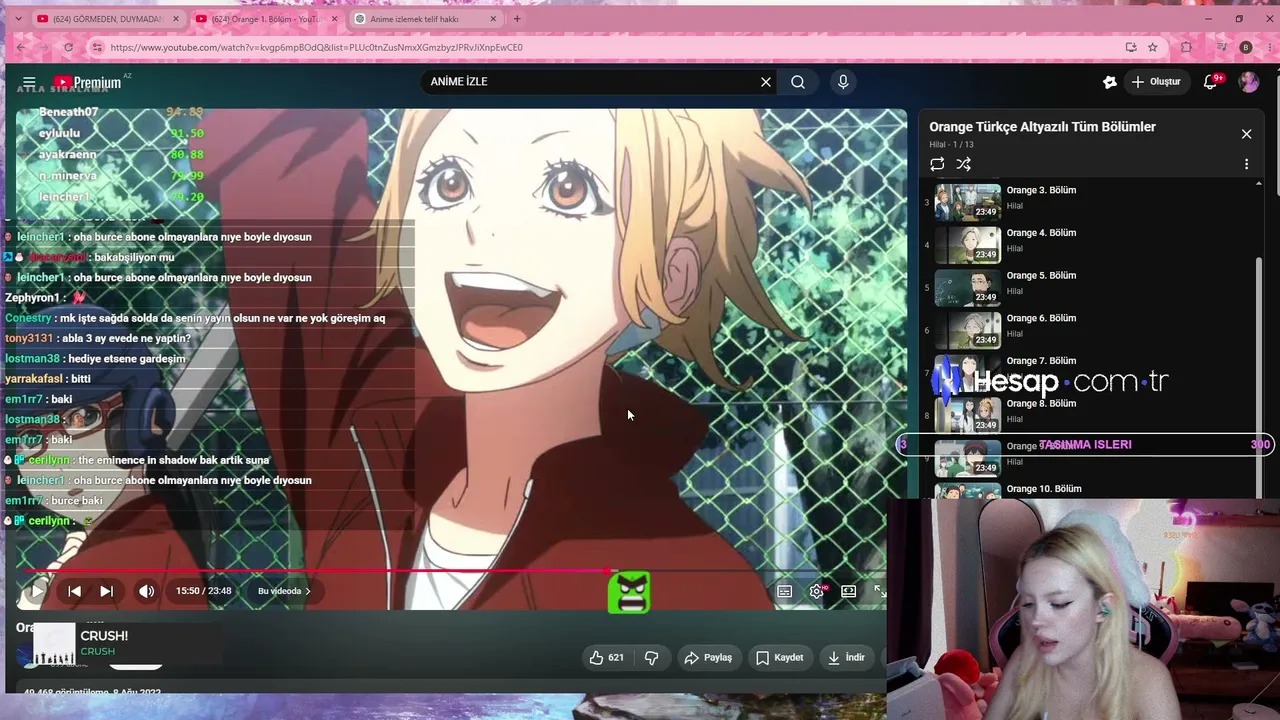Open the account avatar menu

click(x=1249, y=82)
